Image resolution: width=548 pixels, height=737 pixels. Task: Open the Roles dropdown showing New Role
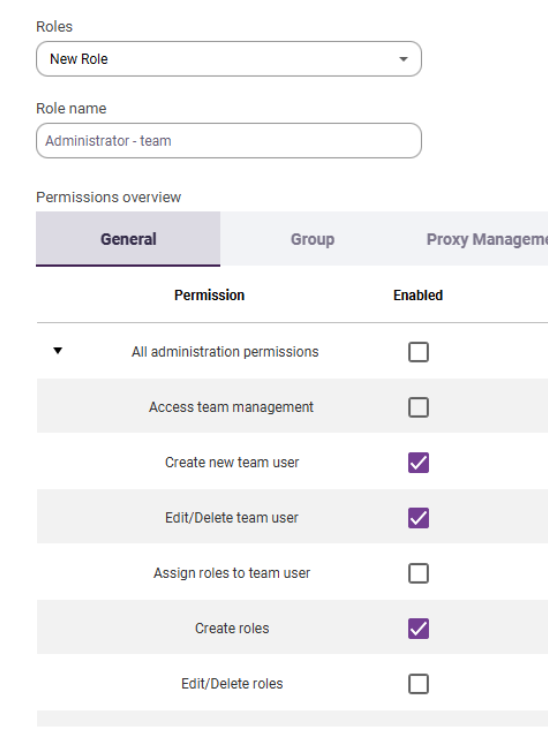pos(228,59)
